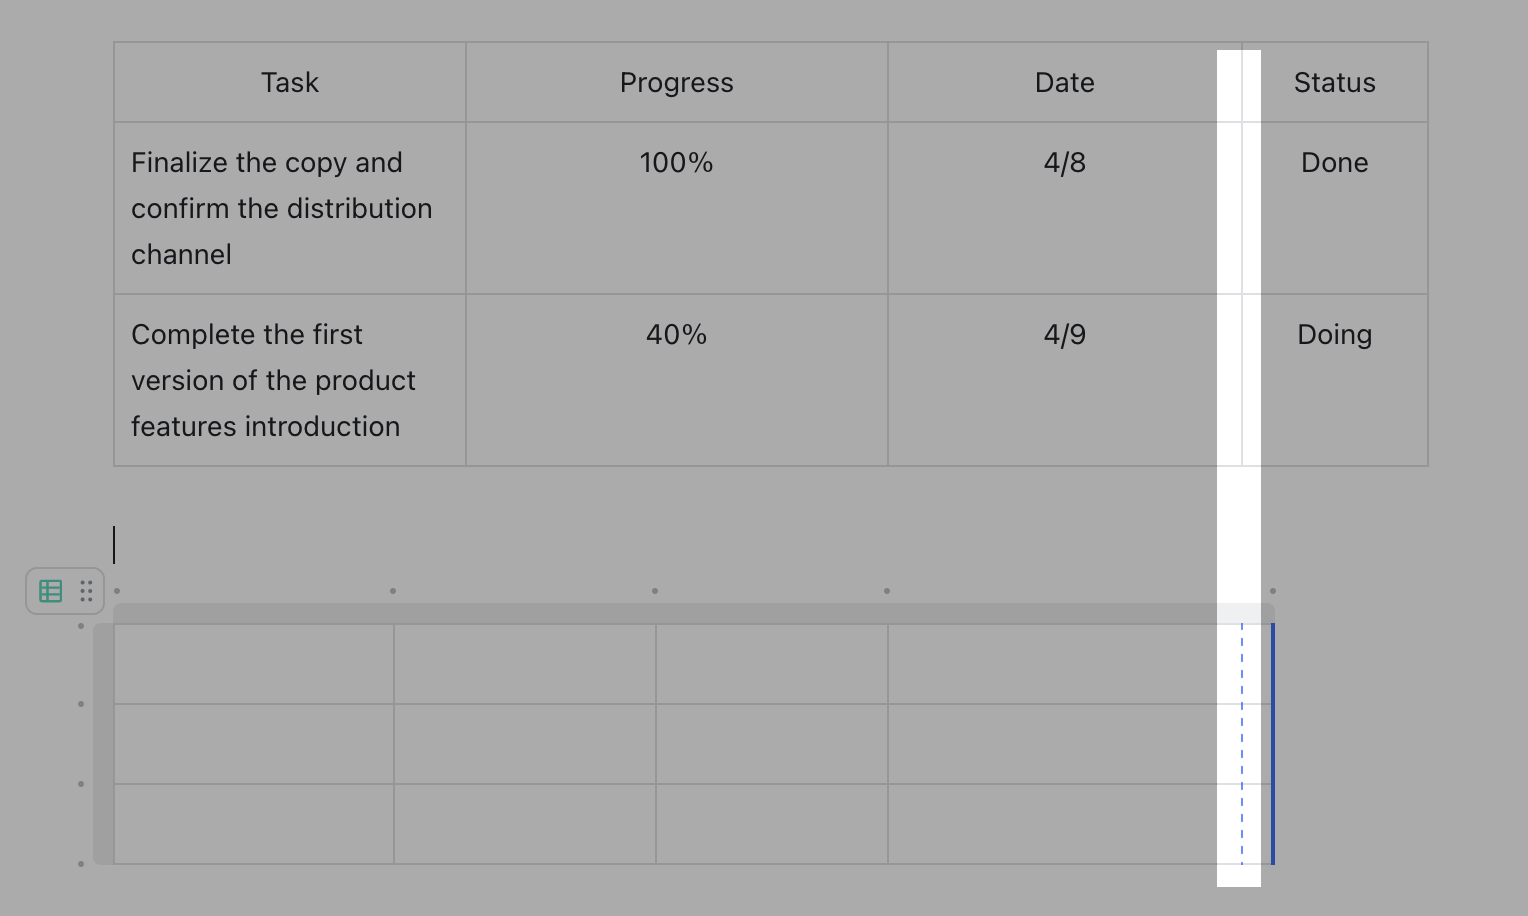Select the third column handle dot

[655, 590]
